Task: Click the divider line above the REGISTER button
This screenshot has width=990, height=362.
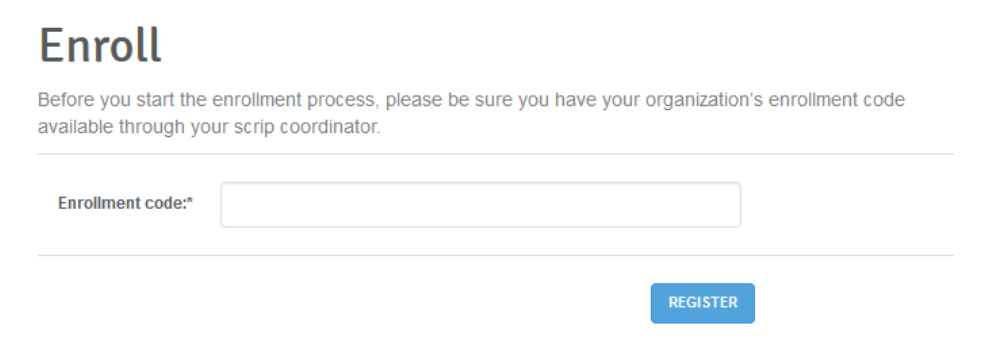Action: tap(496, 255)
